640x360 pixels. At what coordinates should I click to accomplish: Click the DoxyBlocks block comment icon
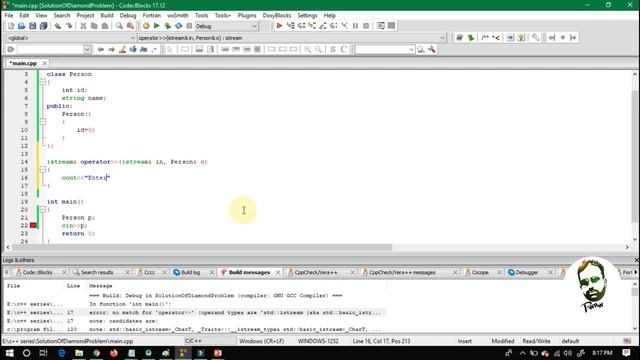[x=484, y=38]
